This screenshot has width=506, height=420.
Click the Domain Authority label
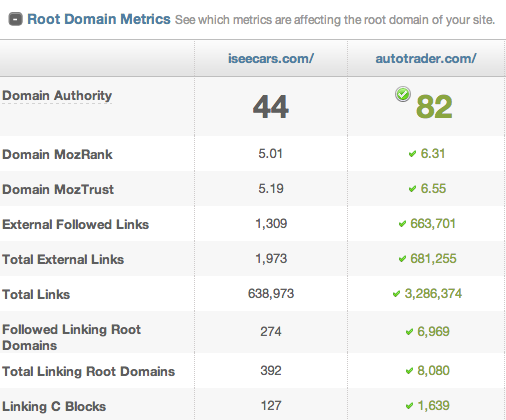click(x=57, y=96)
